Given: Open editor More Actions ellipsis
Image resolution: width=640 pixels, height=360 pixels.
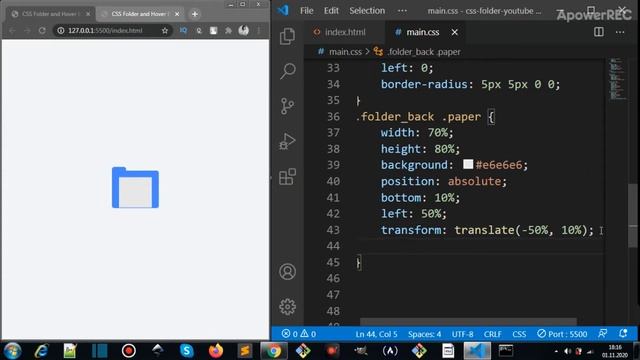Looking at the screenshot, I should (x=620, y=32).
